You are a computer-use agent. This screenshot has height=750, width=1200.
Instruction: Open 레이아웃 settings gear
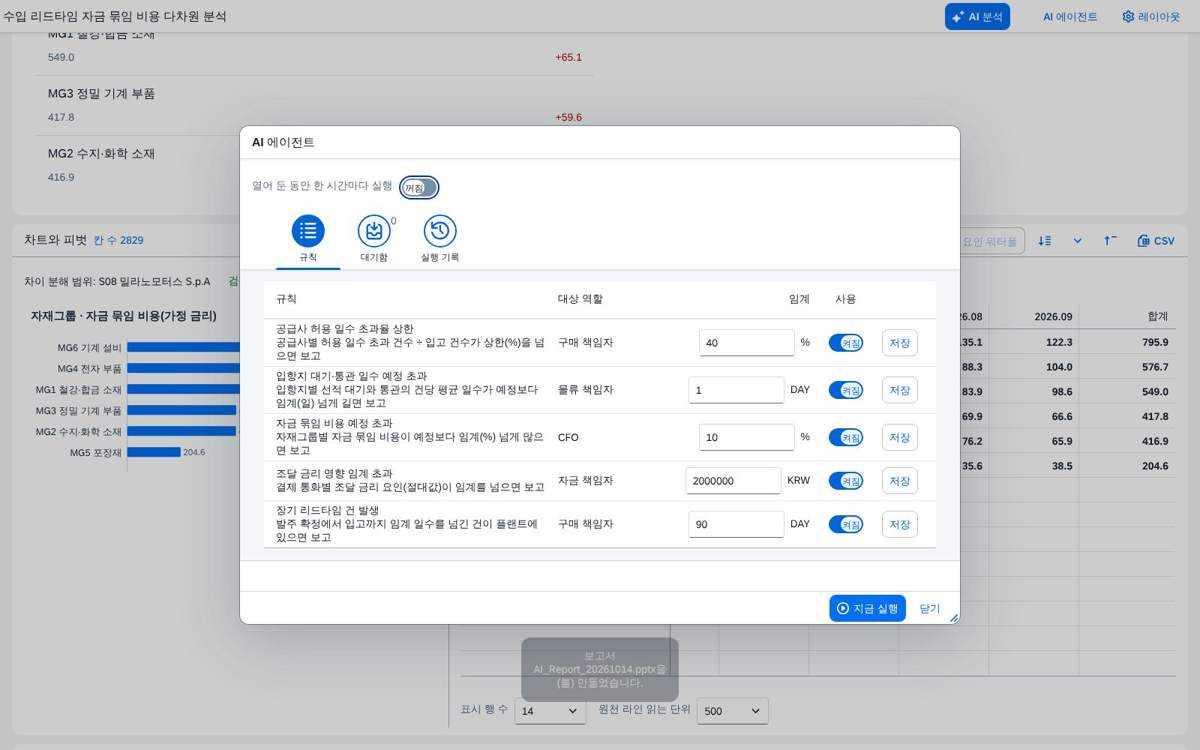click(1151, 17)
